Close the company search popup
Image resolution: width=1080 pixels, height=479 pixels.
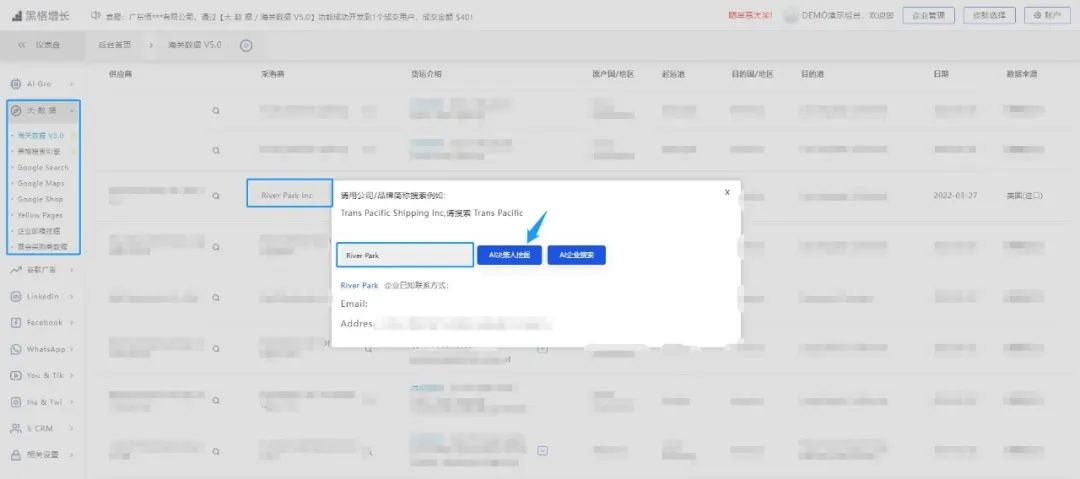point(727,192)
